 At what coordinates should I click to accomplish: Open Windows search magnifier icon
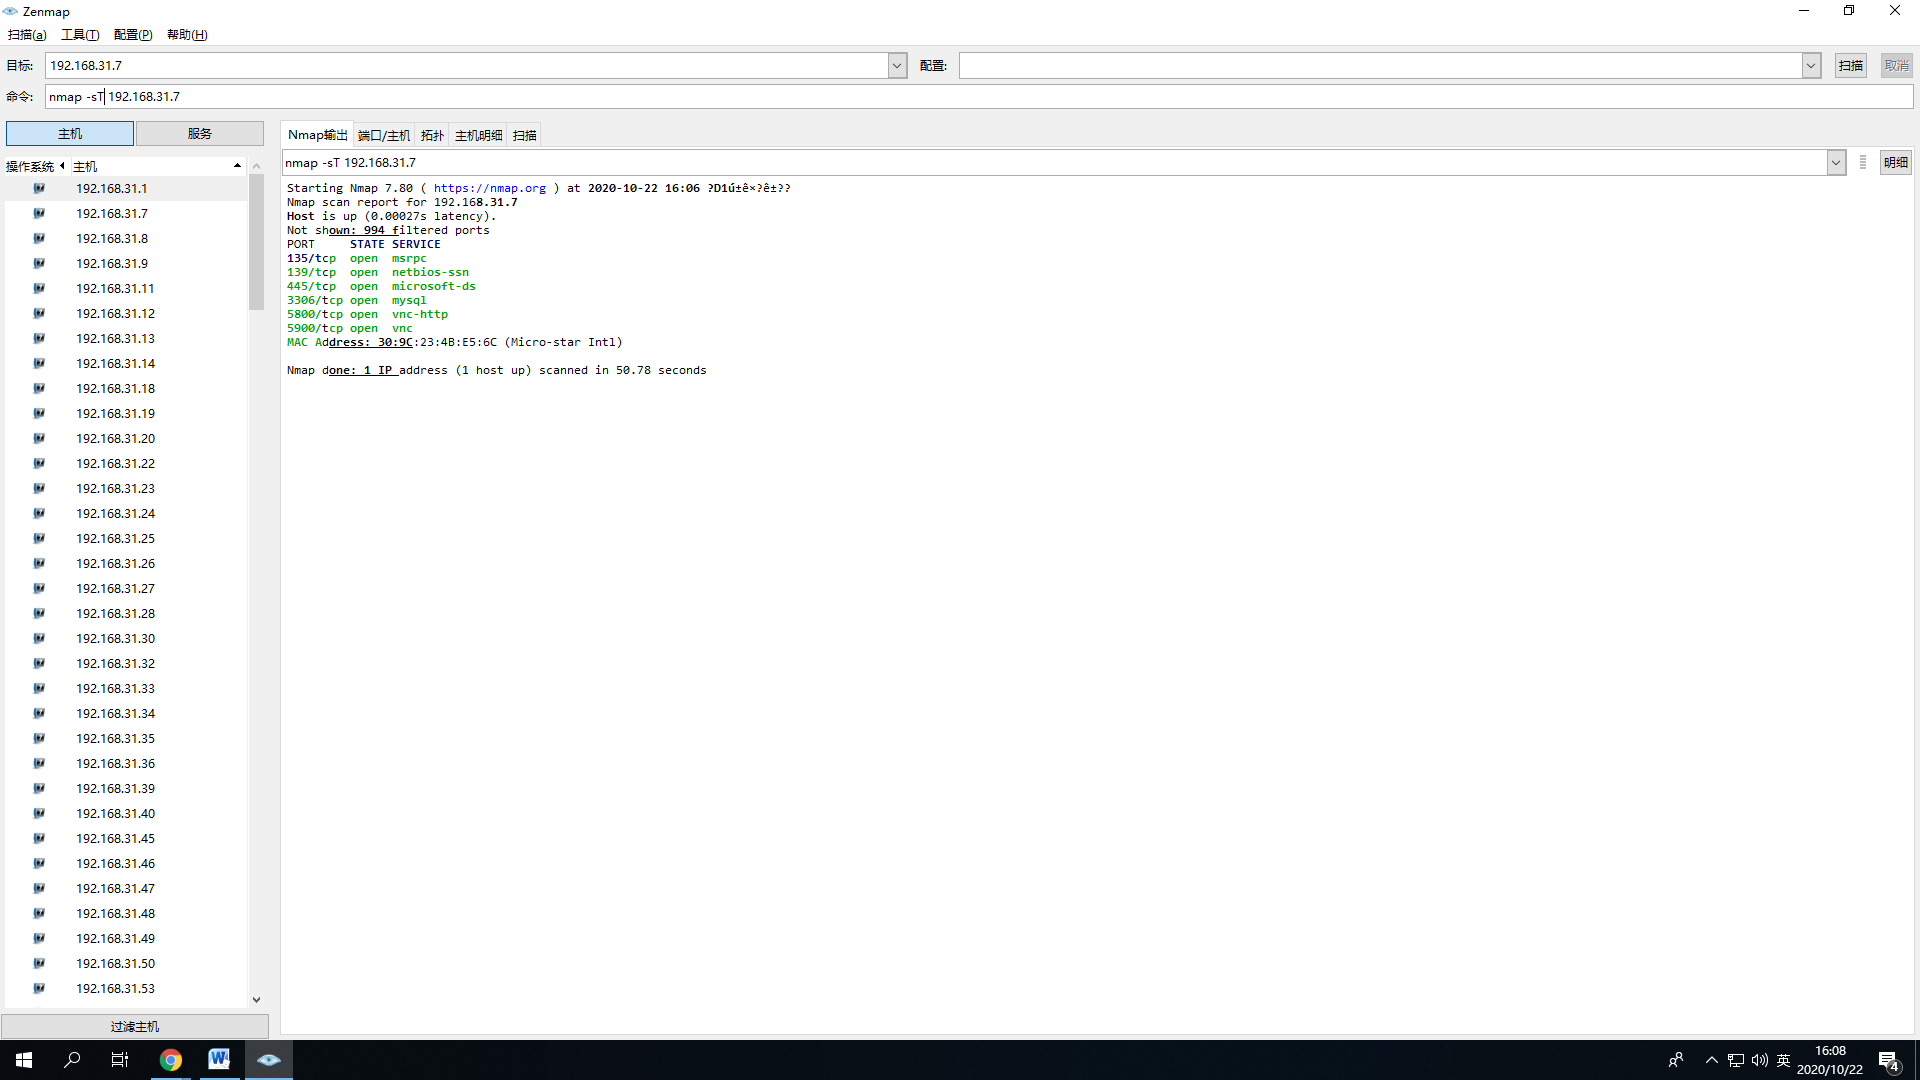tap(72, 1060)
